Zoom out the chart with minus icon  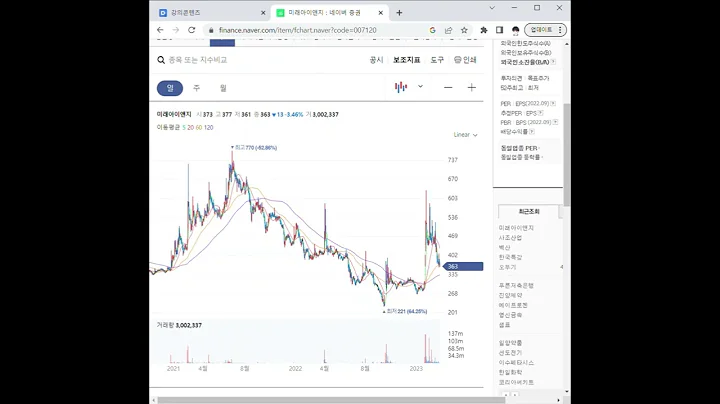click(x=448, y=88)
